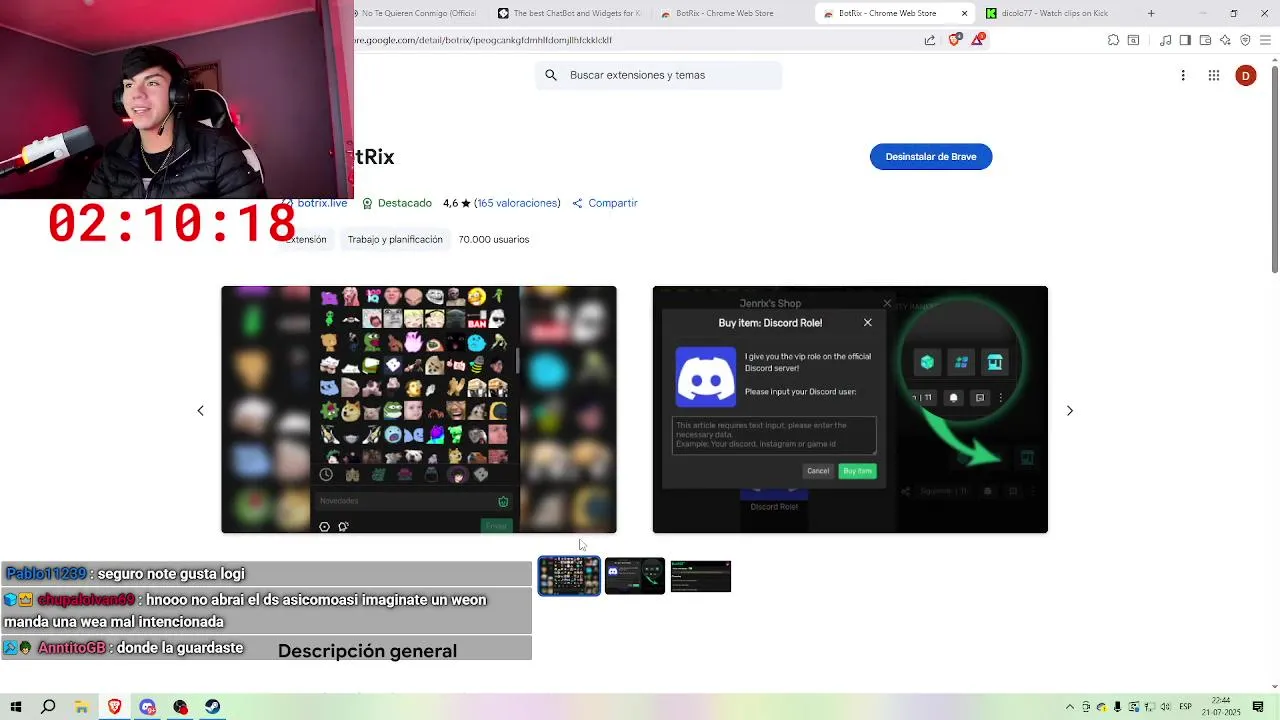Click the Destacado featured badge
This screenshot has height=720, width=1280.
pyautogui.click(x=397, y=203)
